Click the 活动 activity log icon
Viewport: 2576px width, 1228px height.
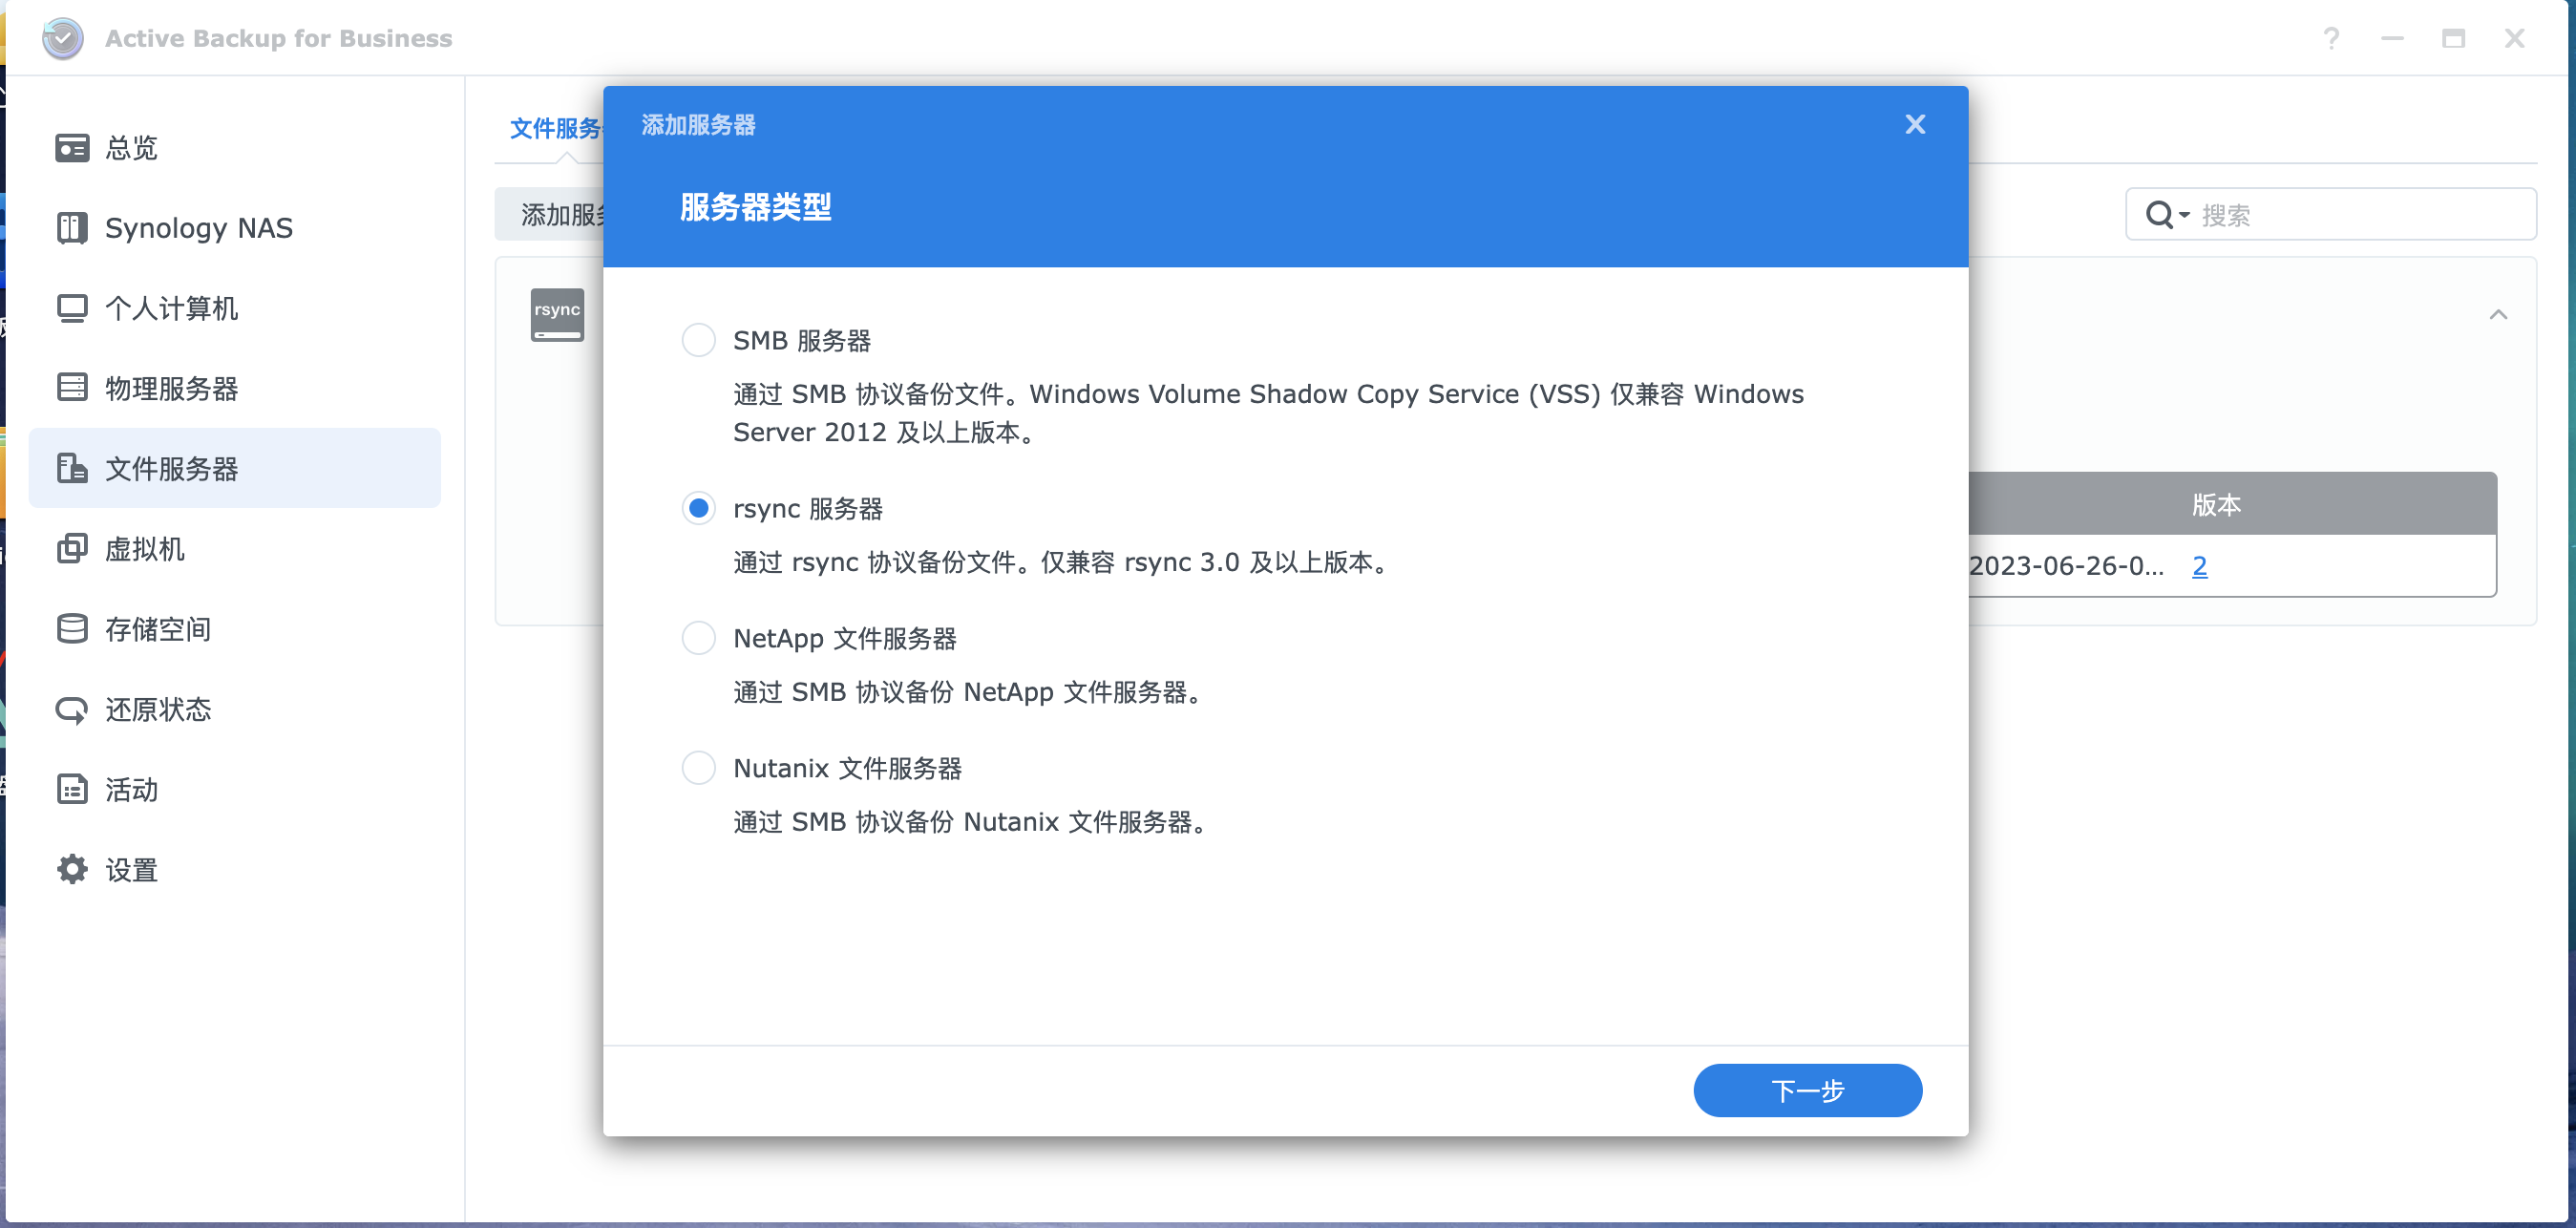72,789
